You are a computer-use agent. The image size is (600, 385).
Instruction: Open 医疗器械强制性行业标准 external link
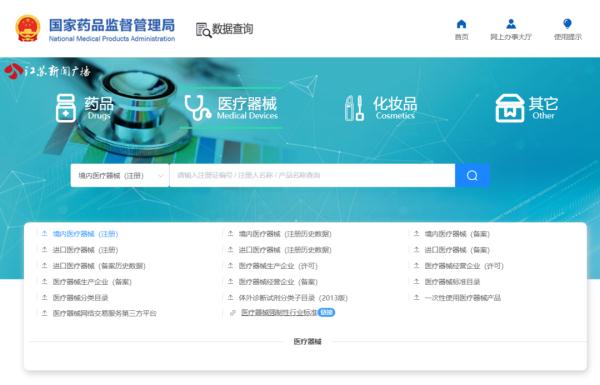coord(279,313)
